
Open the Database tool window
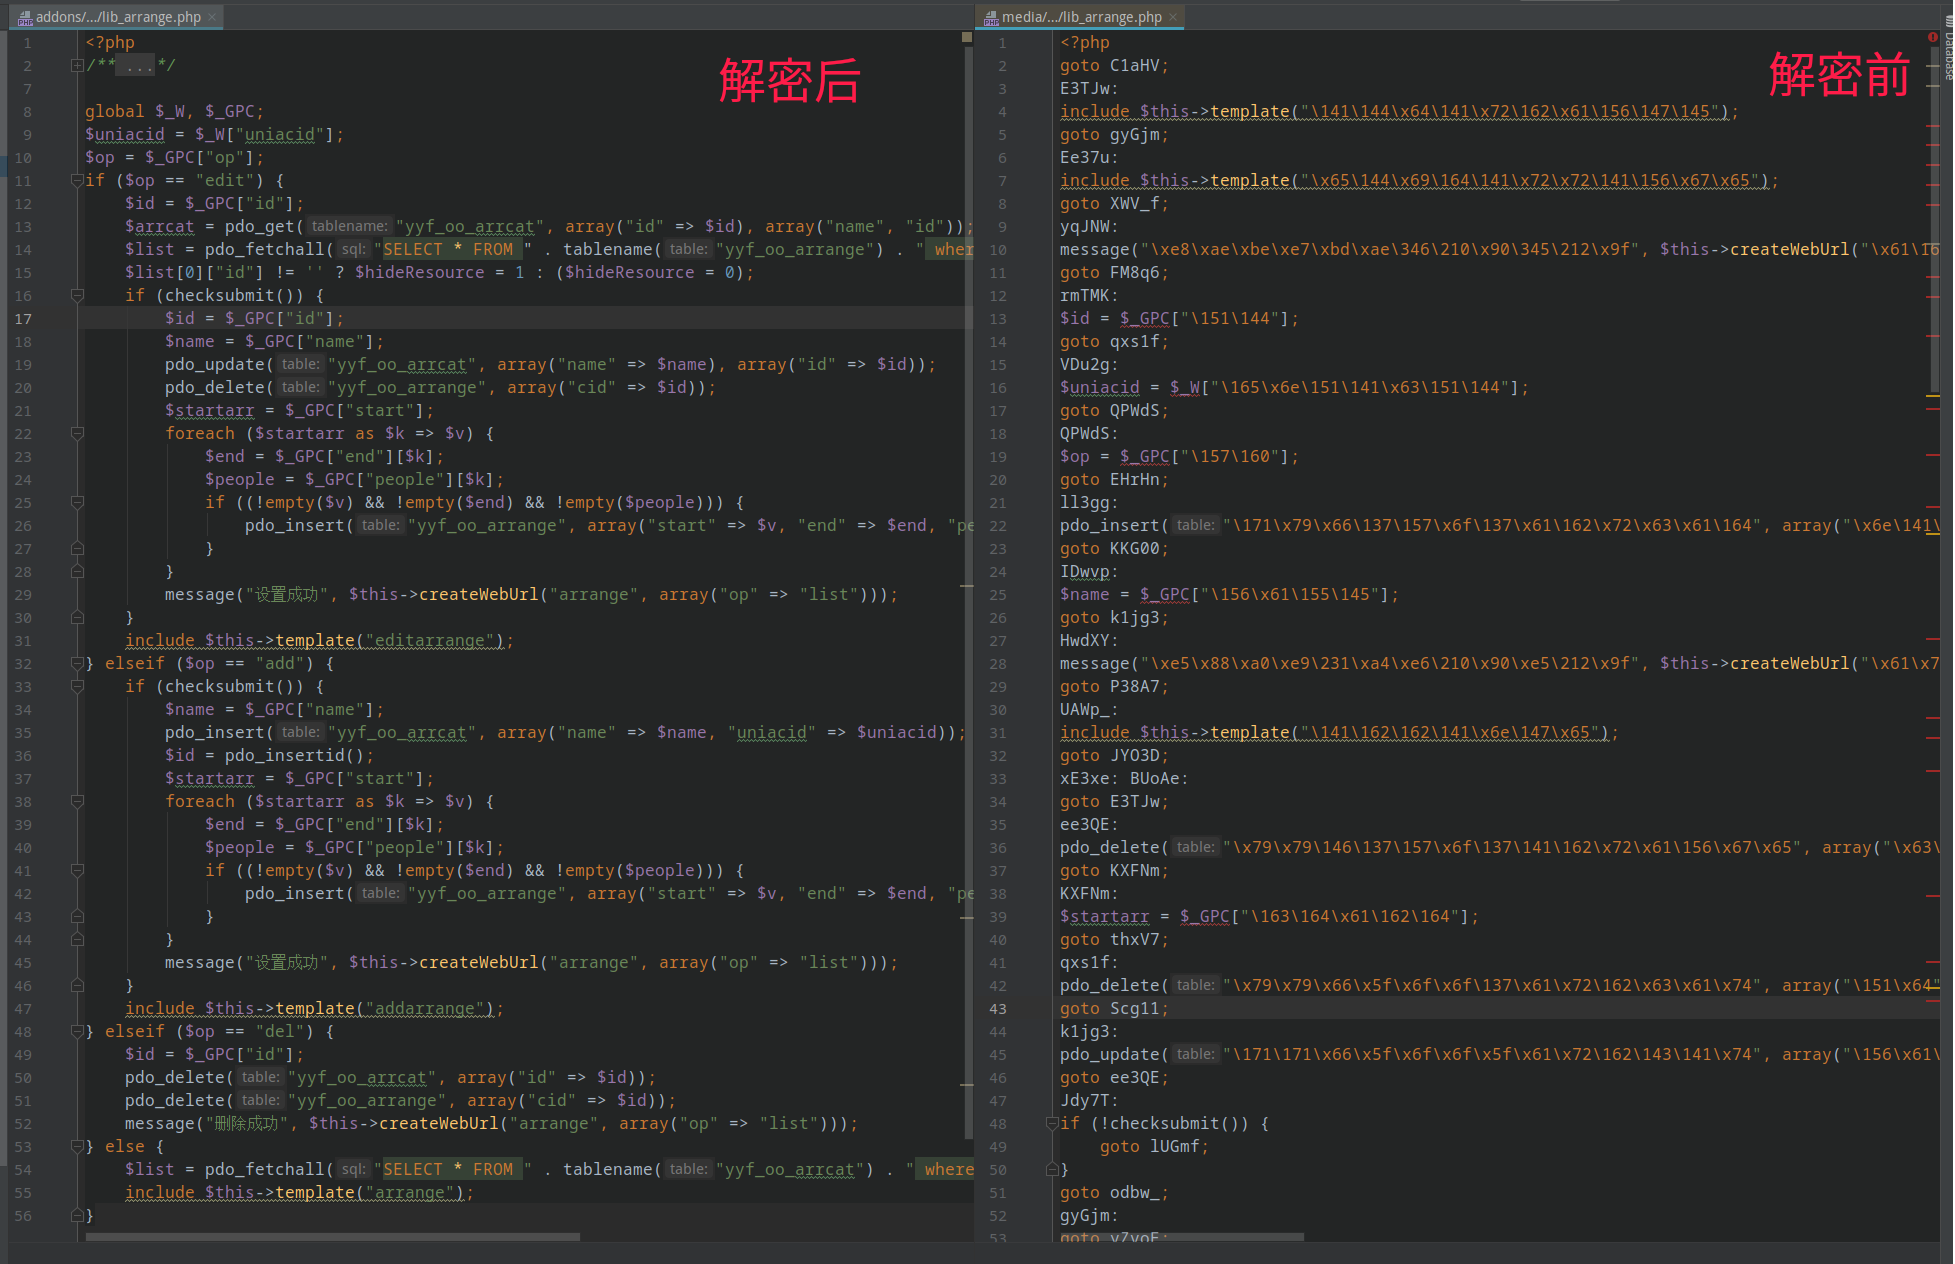1948,45
